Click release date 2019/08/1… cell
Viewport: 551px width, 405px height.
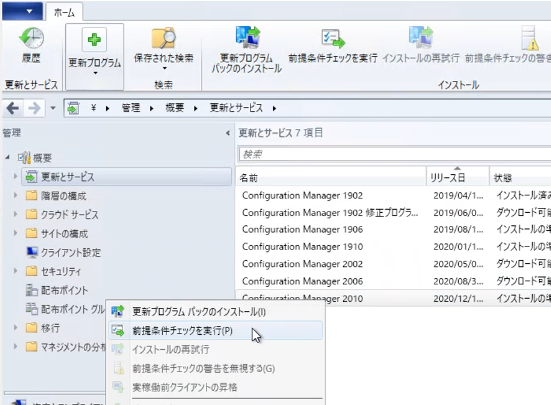point(458,229)
